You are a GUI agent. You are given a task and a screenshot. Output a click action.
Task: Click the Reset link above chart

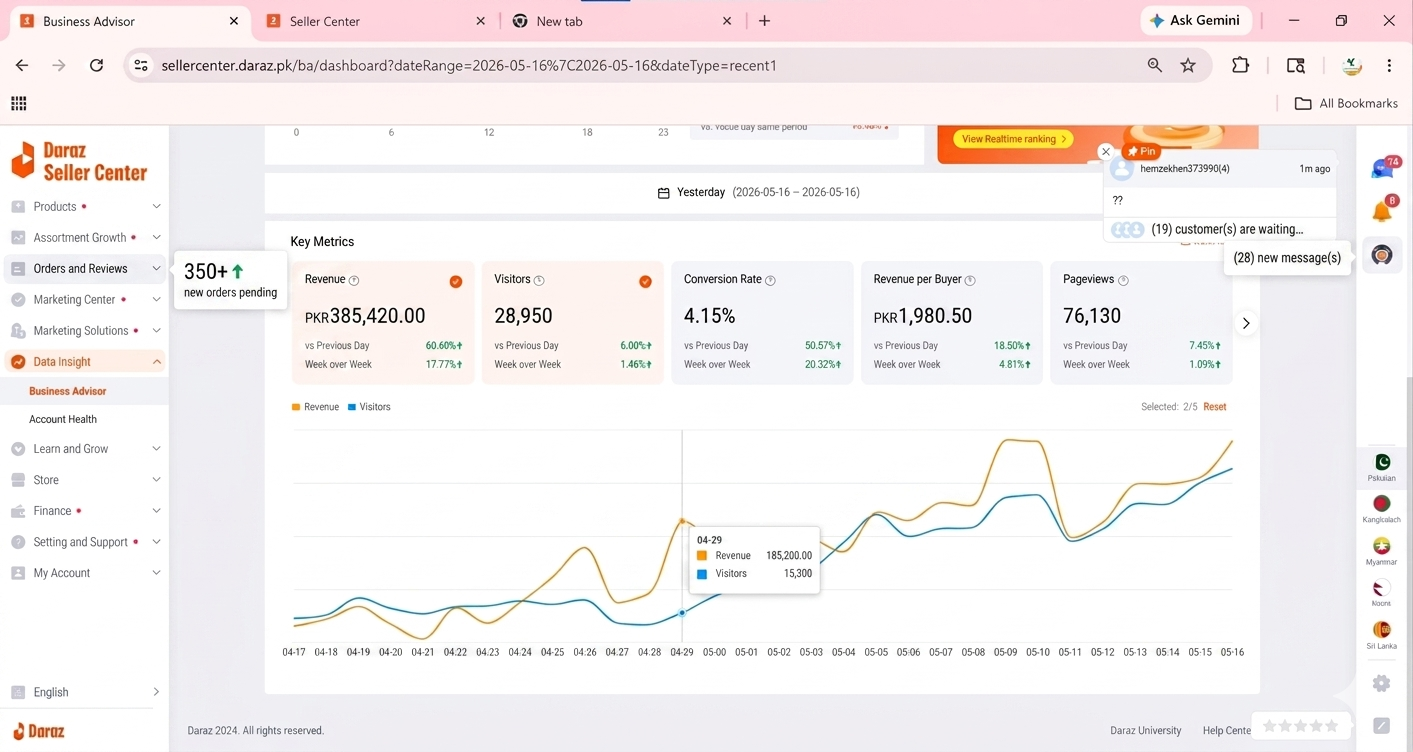(1214, 407)
